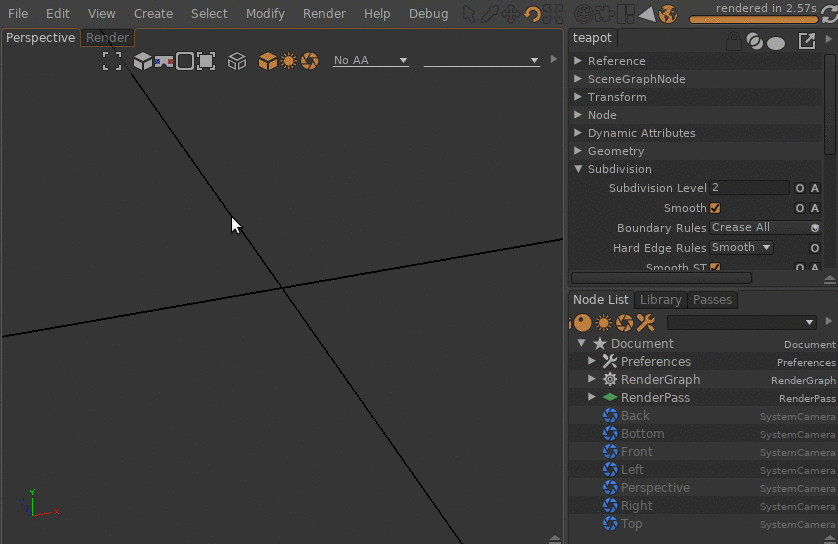Open the Render menu
The image size is (838, 544).
[323, 14]
